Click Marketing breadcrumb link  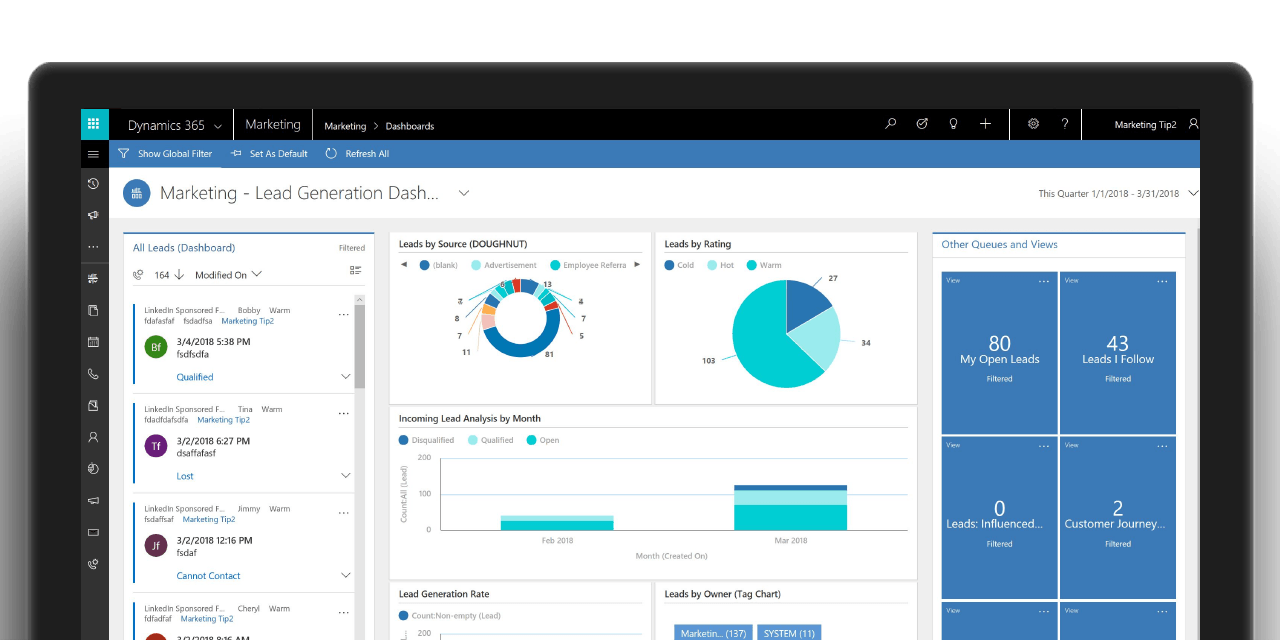point(345,126)
